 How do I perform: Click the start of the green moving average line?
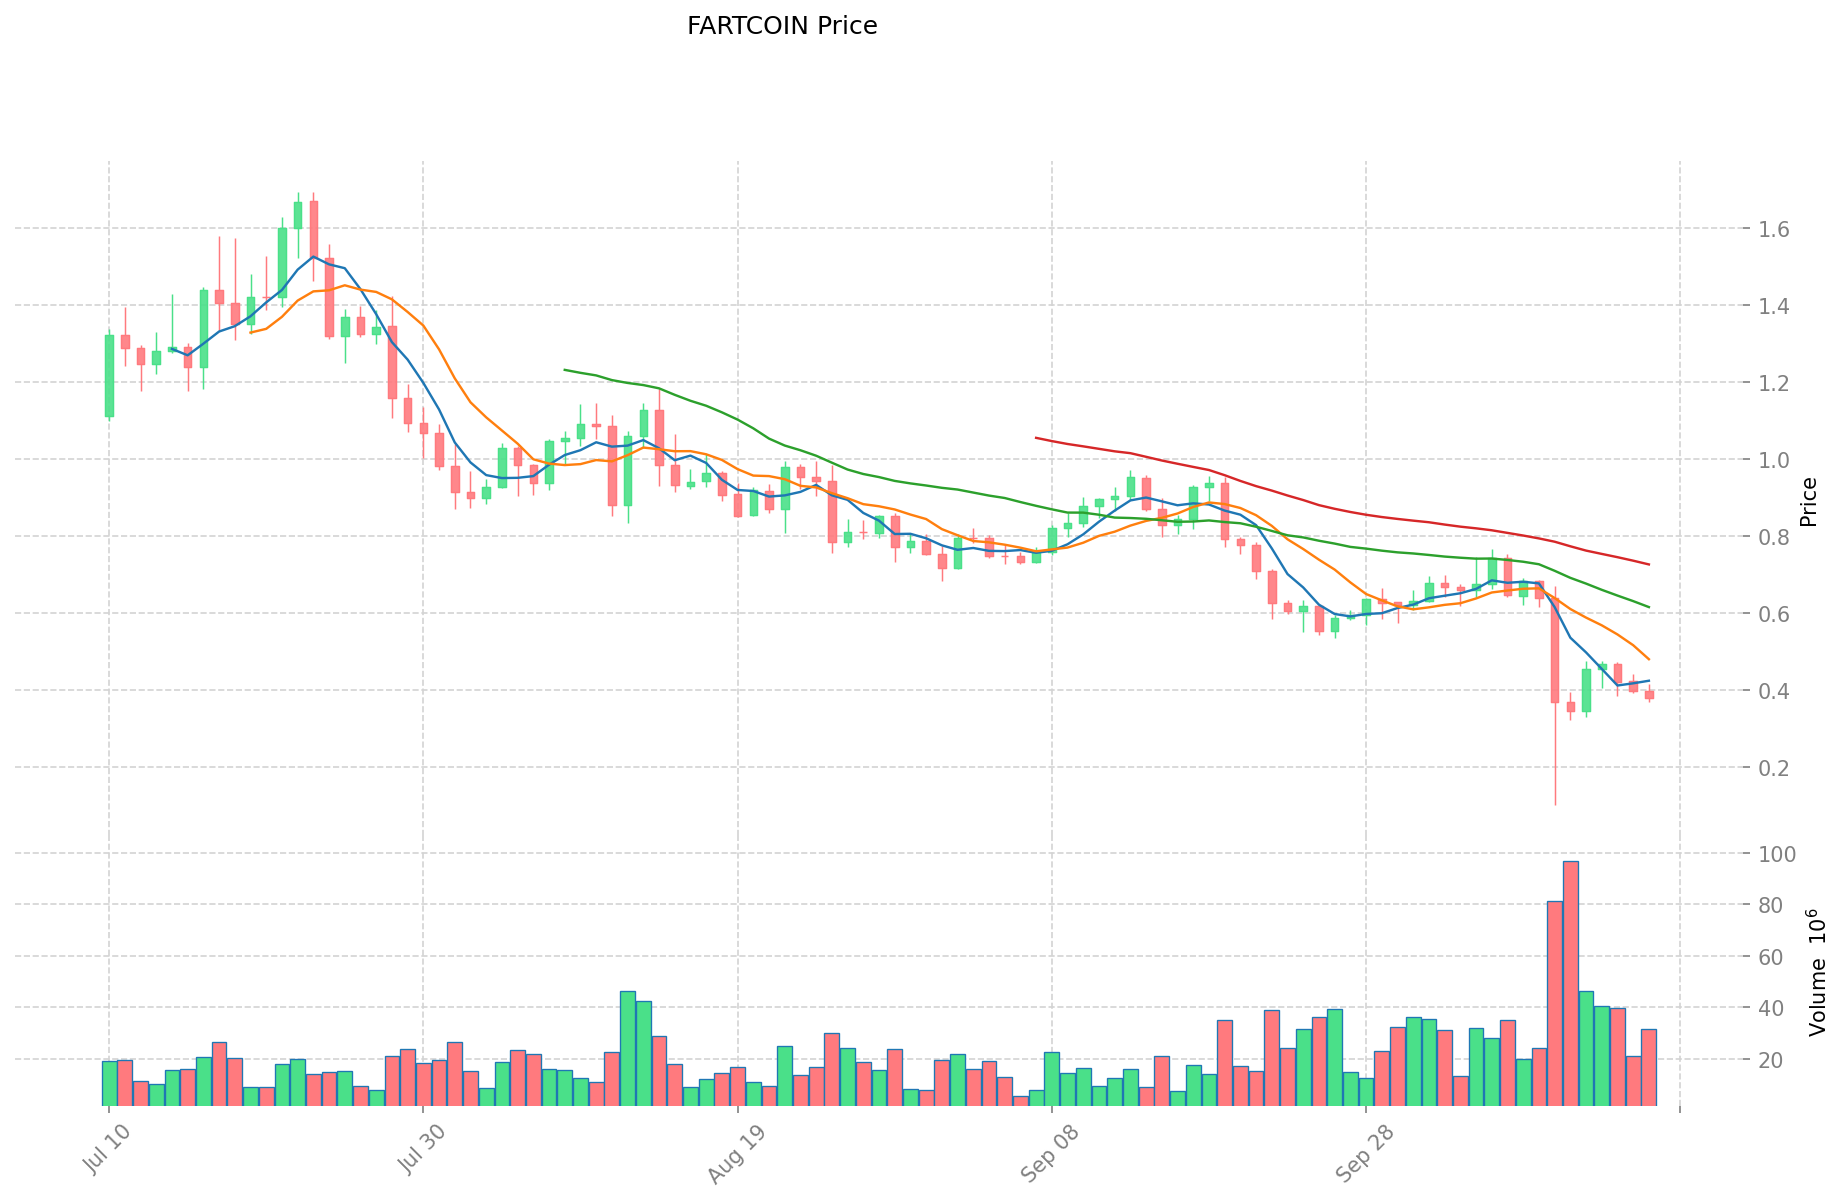point(565,370)
